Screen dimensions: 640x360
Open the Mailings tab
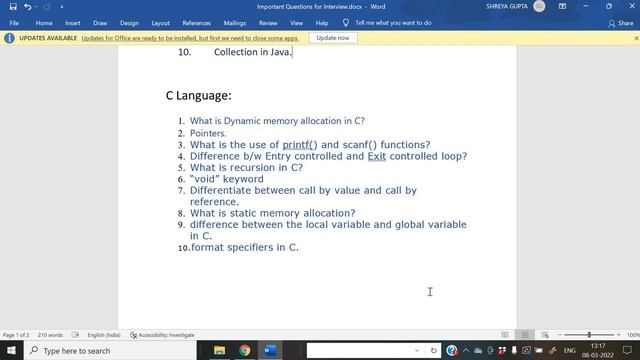[x=235, y=23]
